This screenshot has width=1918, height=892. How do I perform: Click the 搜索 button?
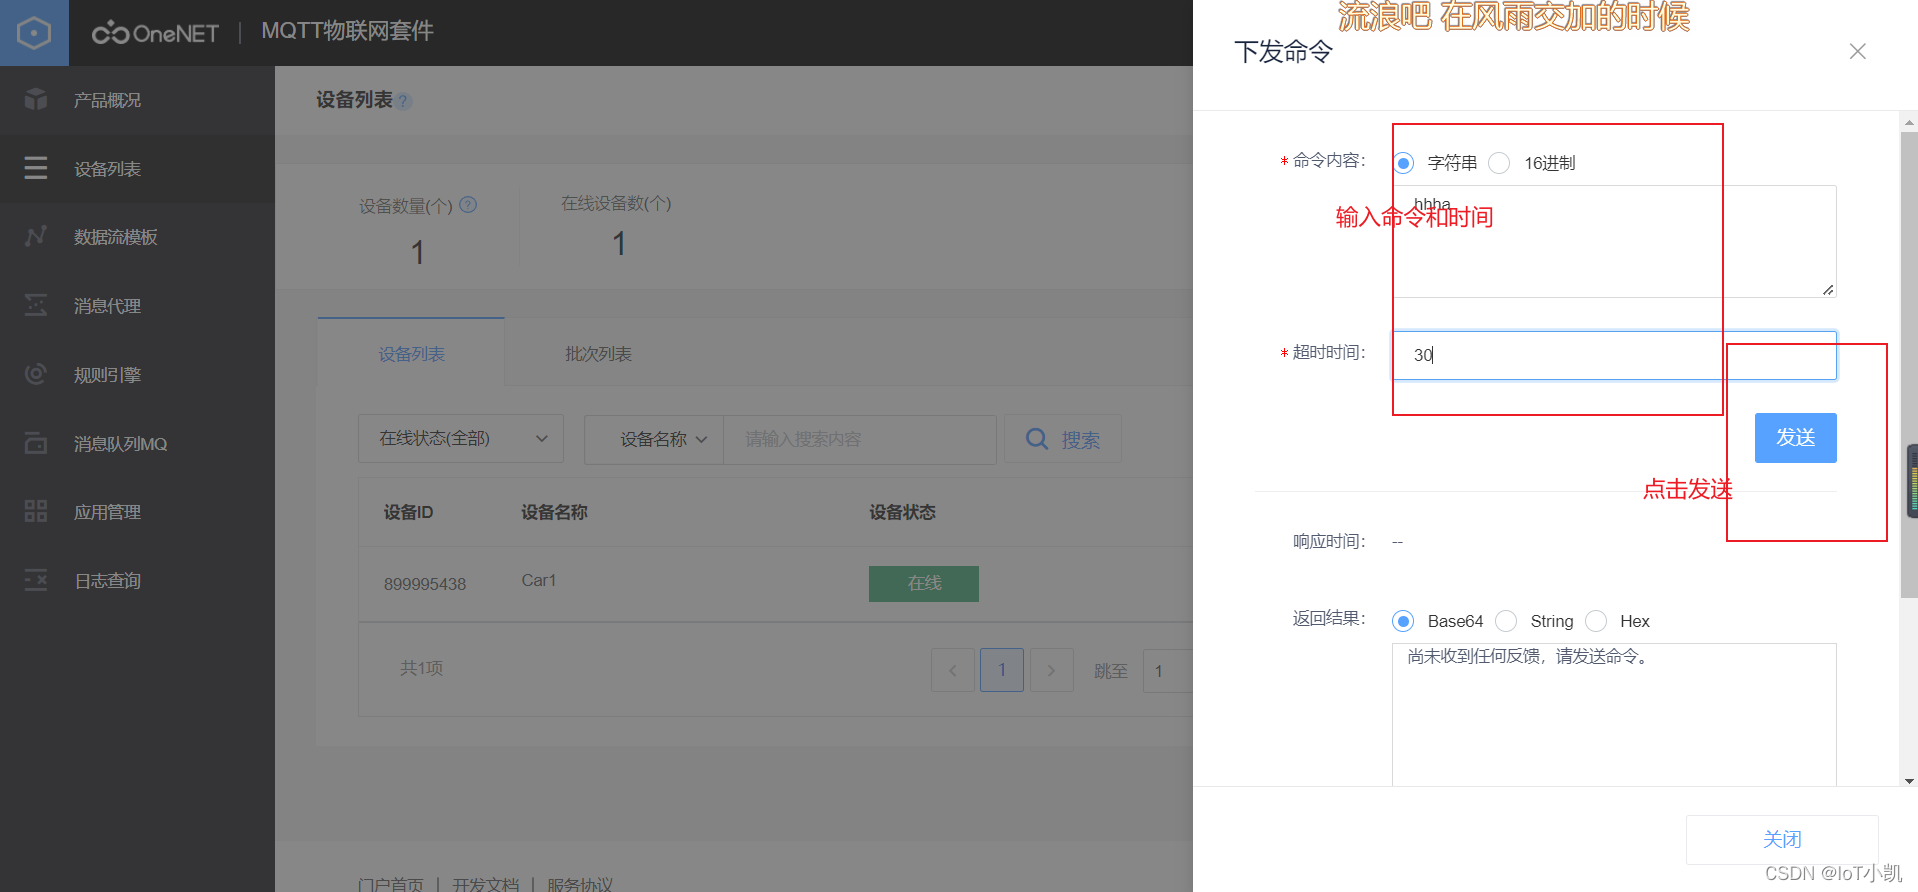coord(1063,439)
